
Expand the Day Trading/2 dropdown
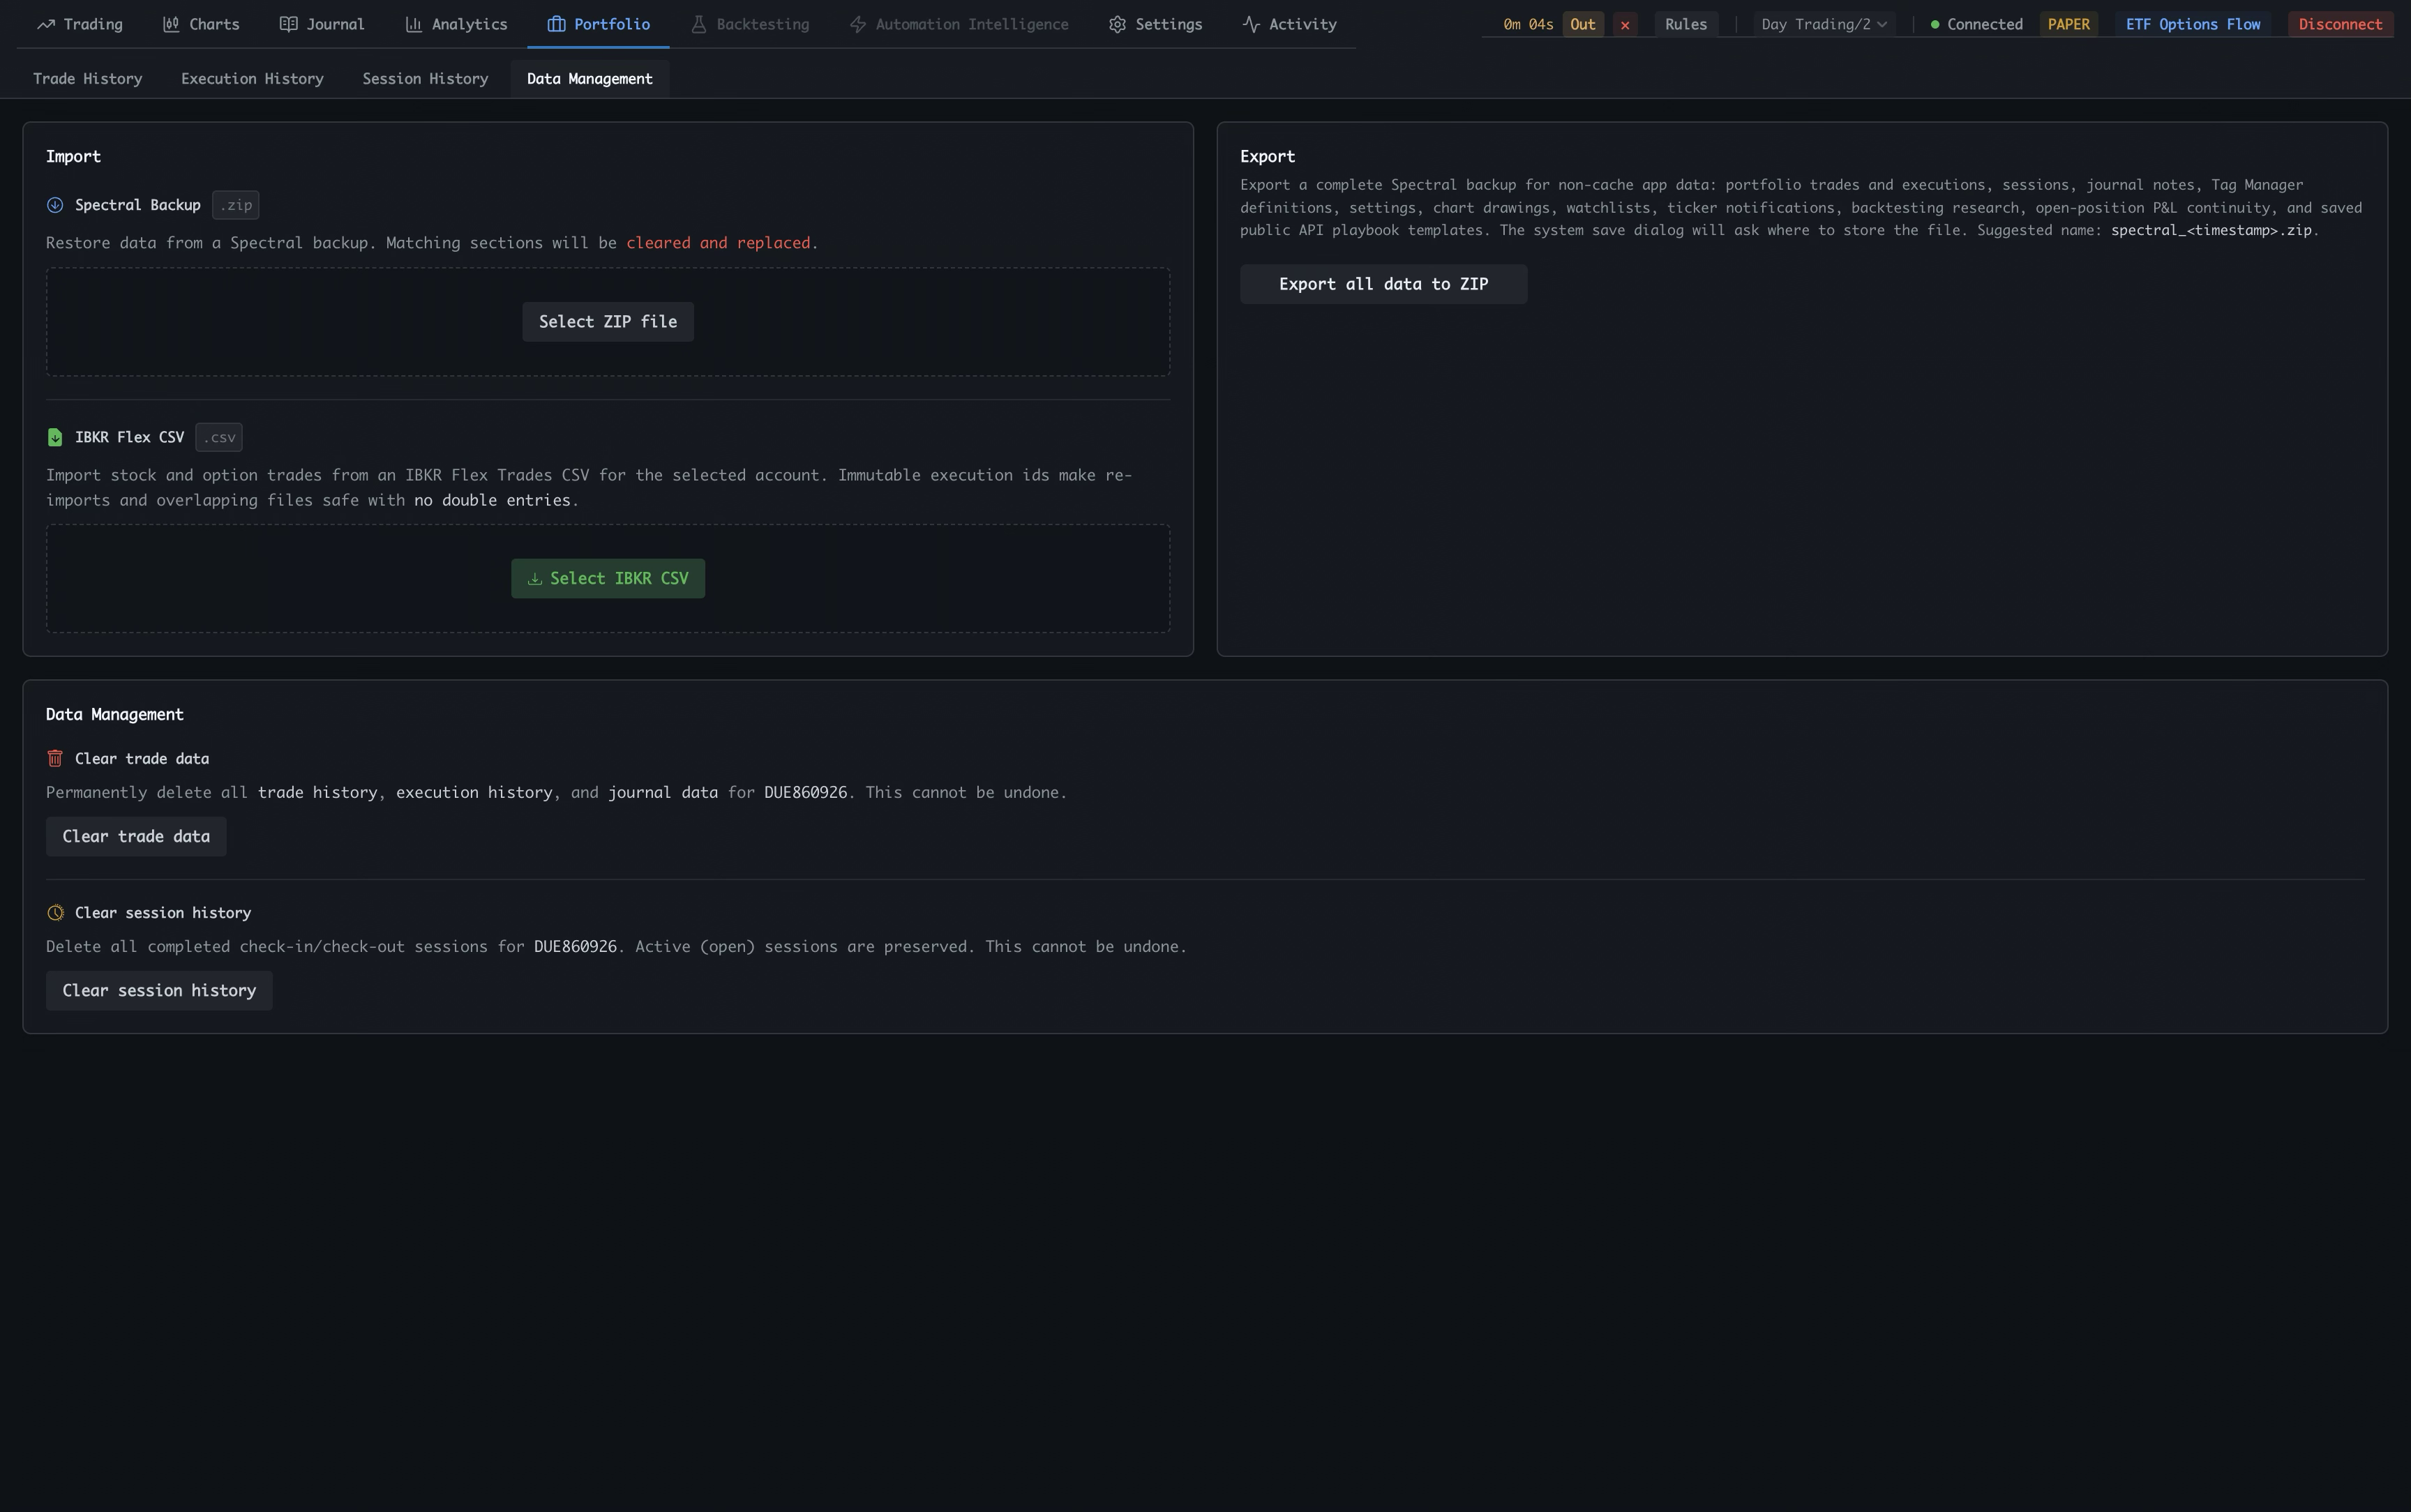1824,24
